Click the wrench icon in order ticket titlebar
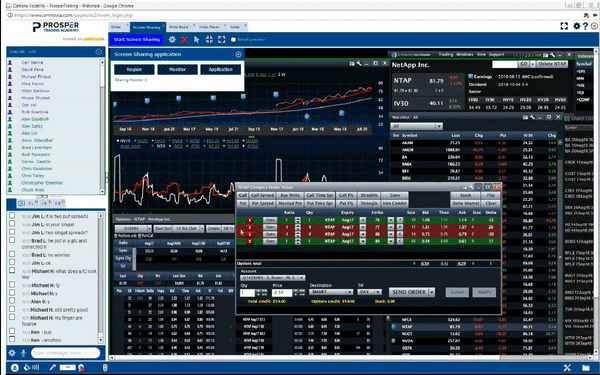The image size is (600, 375). point(471,187)
